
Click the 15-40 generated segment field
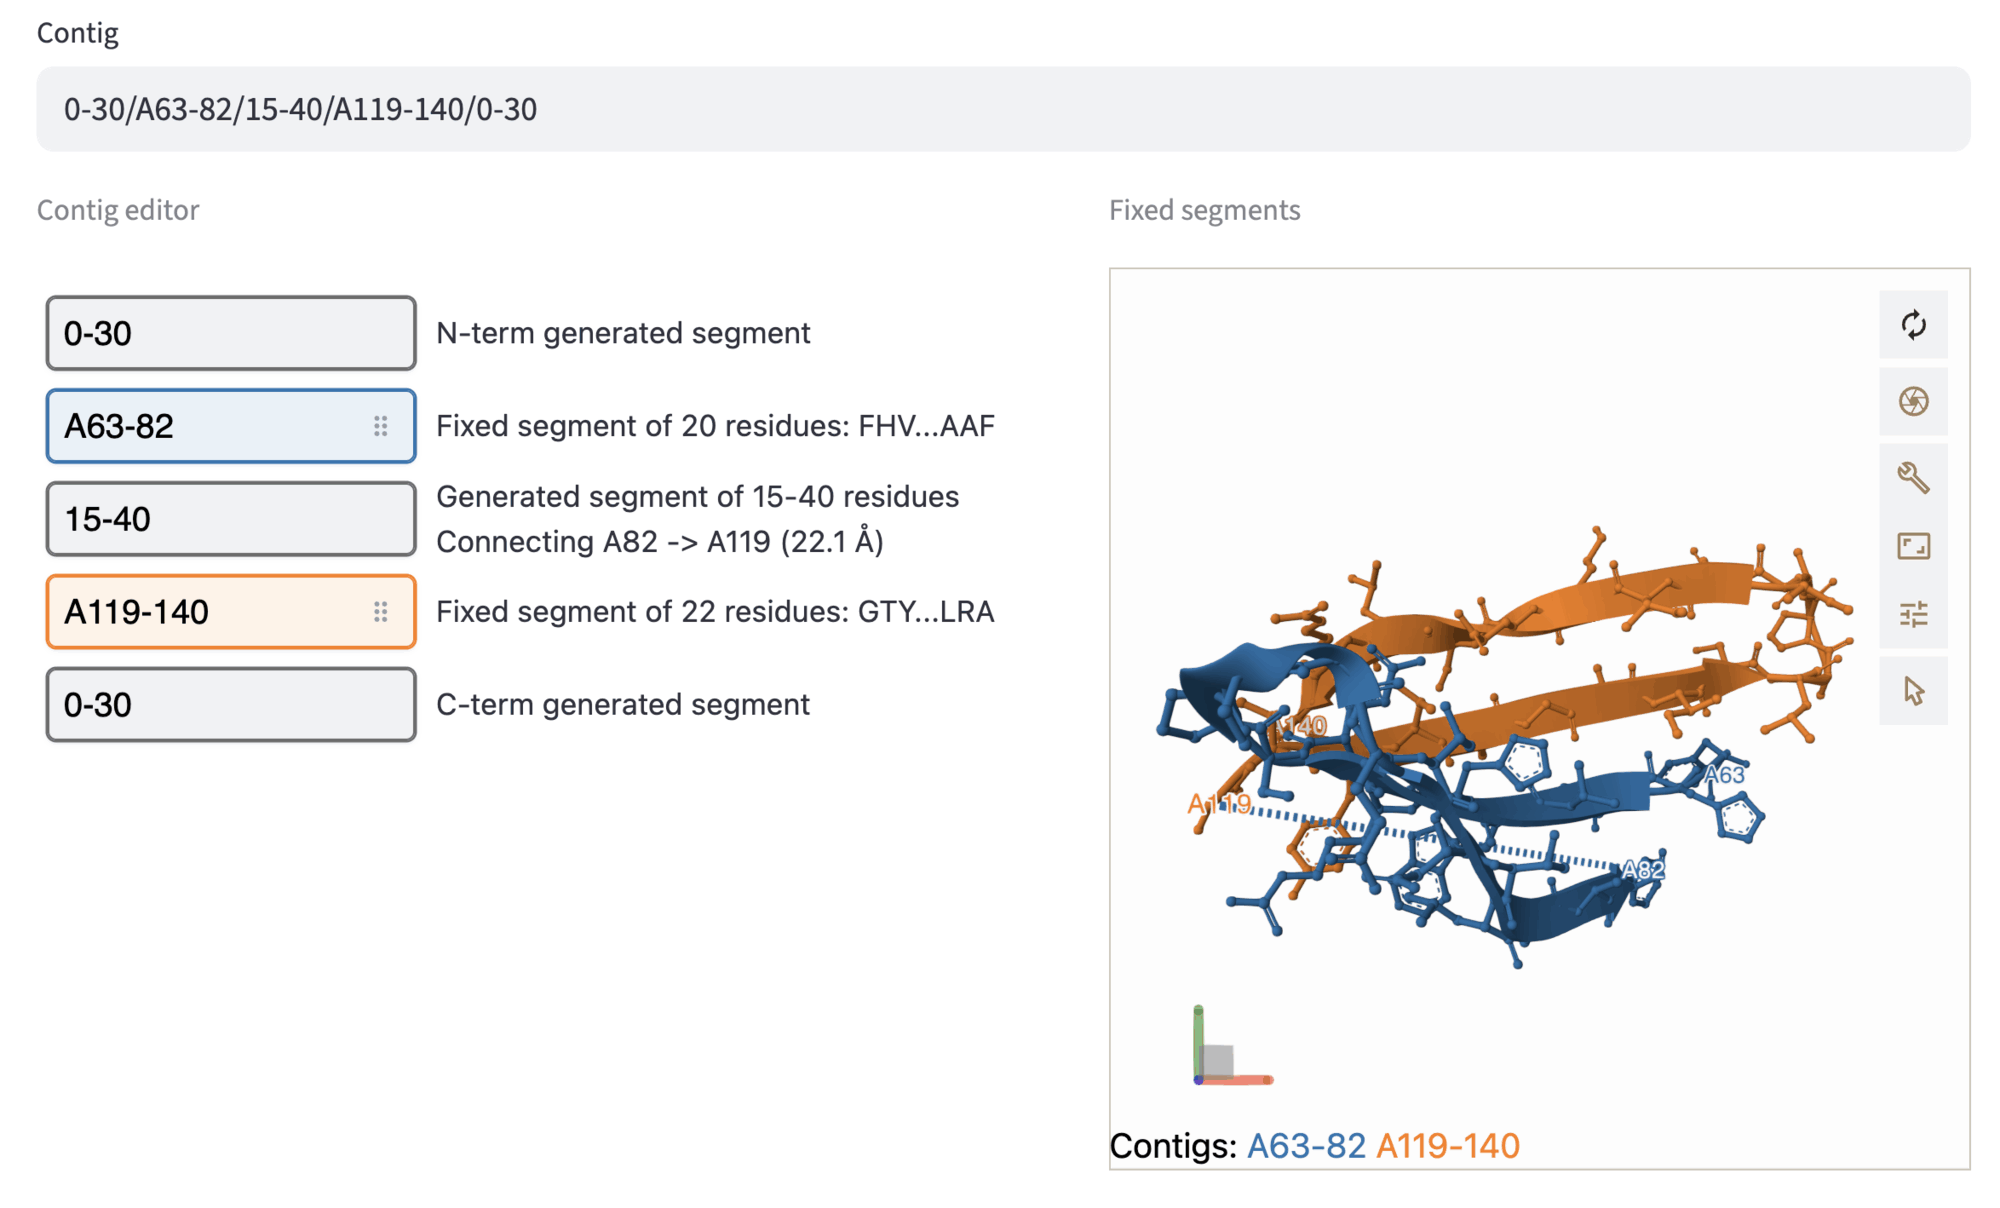pos(230,519)
